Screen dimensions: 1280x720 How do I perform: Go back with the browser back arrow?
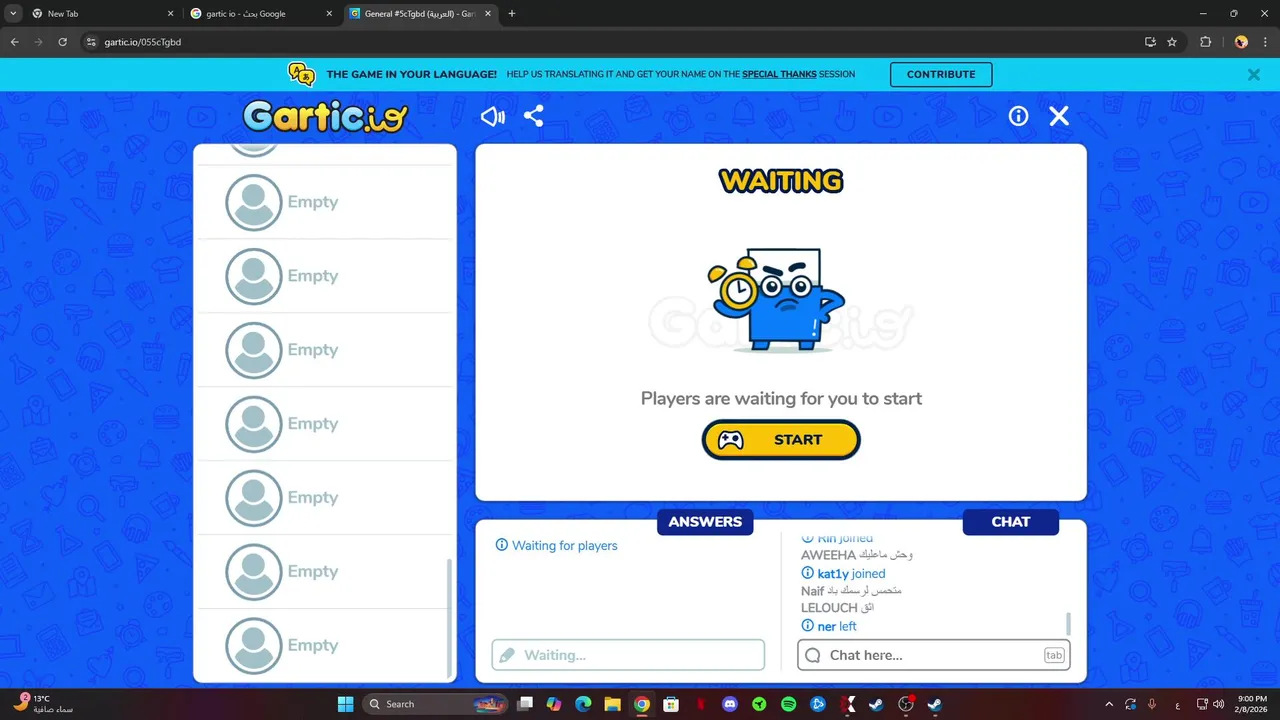14,42
